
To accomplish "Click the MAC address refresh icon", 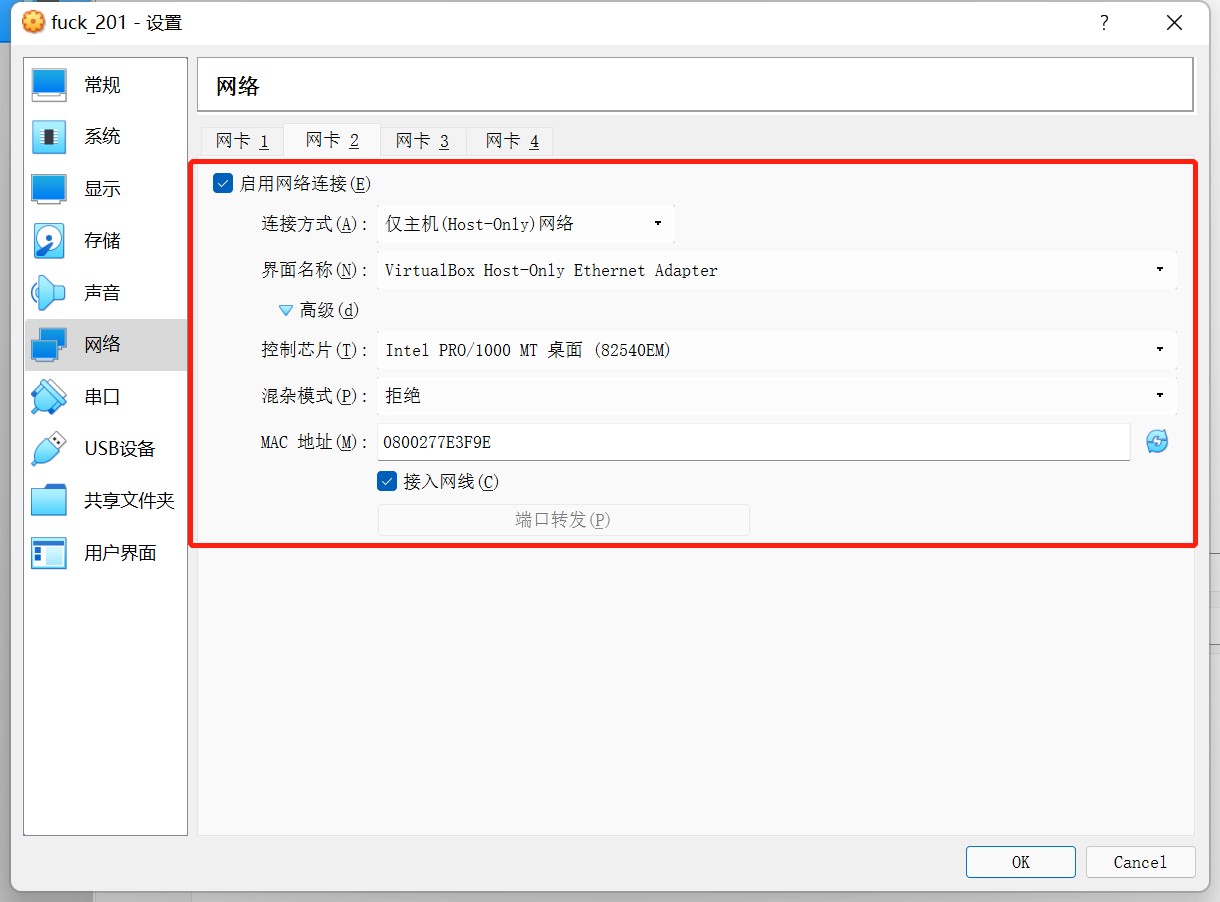I will 1157,442.
